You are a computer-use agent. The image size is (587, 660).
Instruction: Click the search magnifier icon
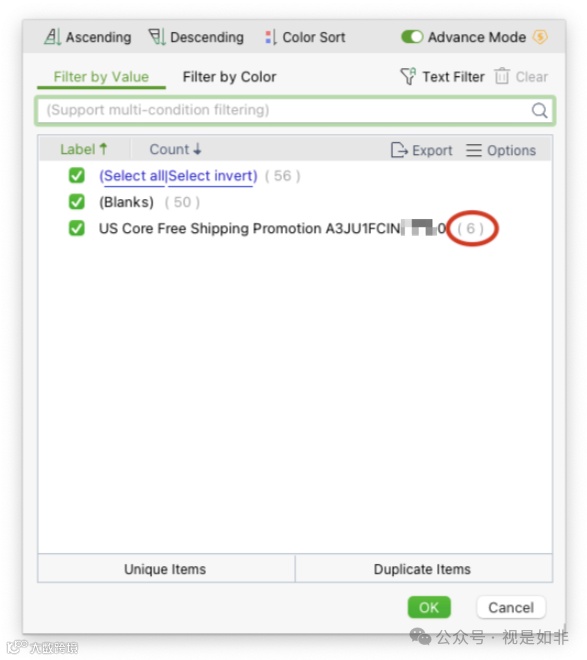click(539, 110)
